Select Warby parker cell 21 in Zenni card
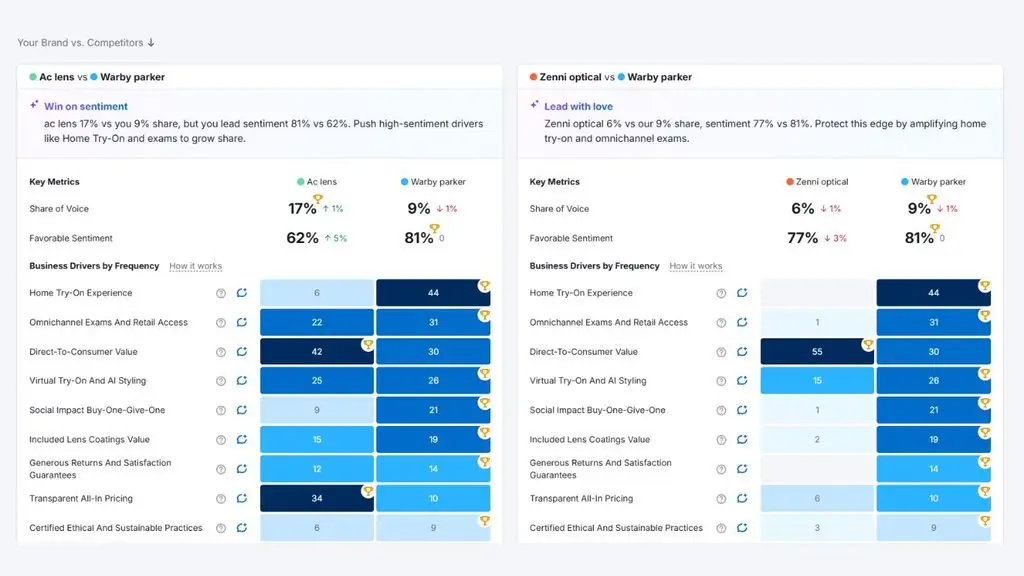1024x576 pixels. (933, 410)
